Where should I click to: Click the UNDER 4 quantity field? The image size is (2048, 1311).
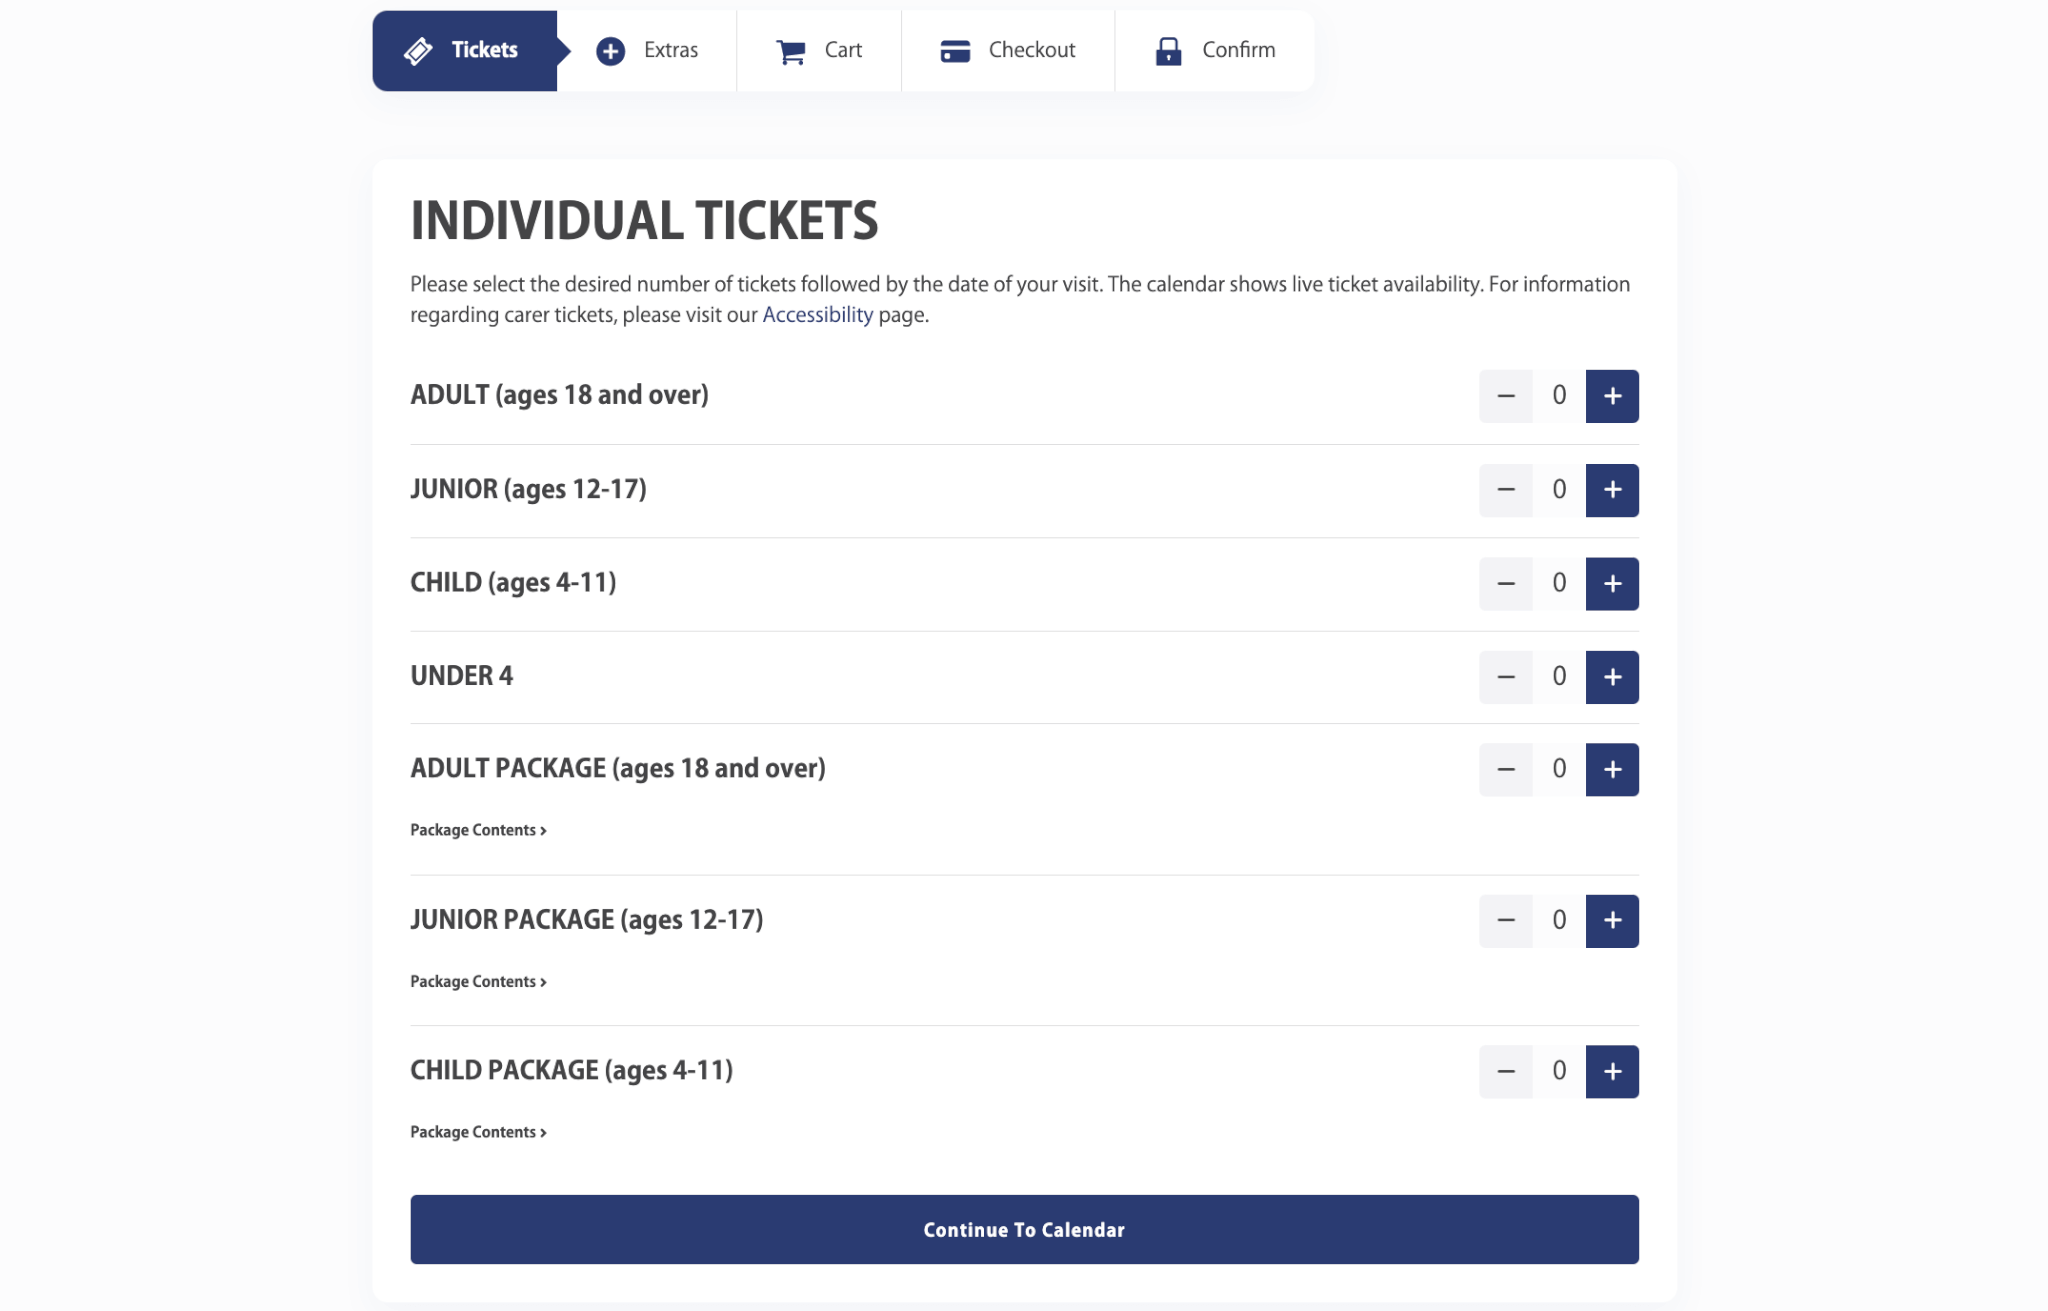click(1559, 677)
